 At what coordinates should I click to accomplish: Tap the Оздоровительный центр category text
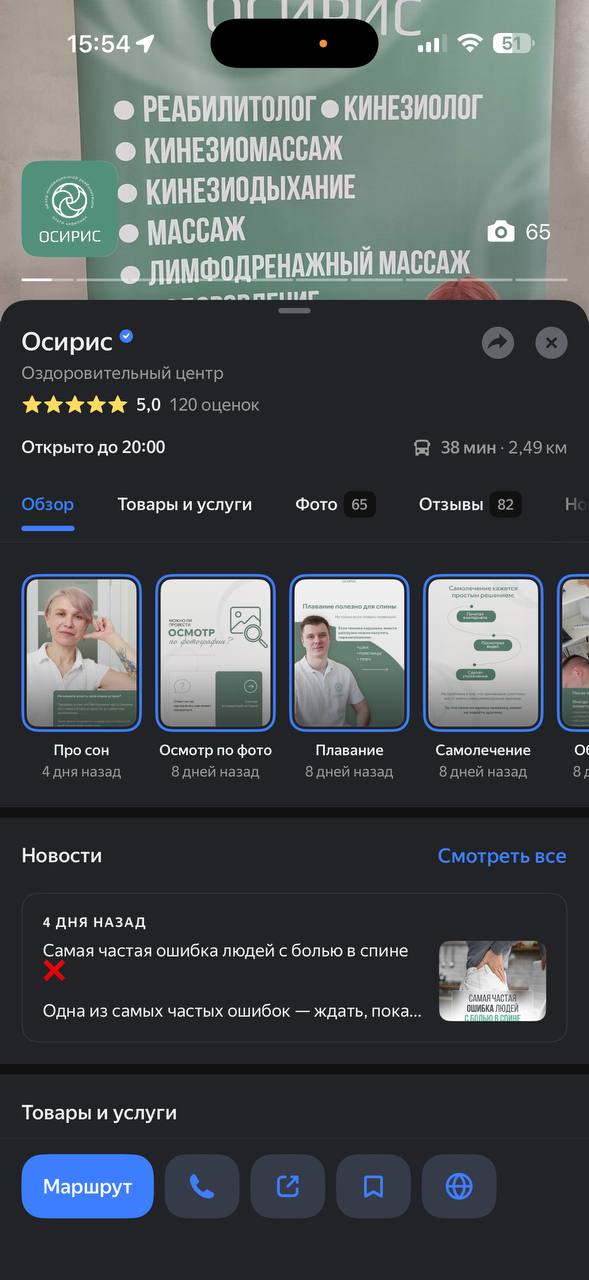[x=123, y=373]
